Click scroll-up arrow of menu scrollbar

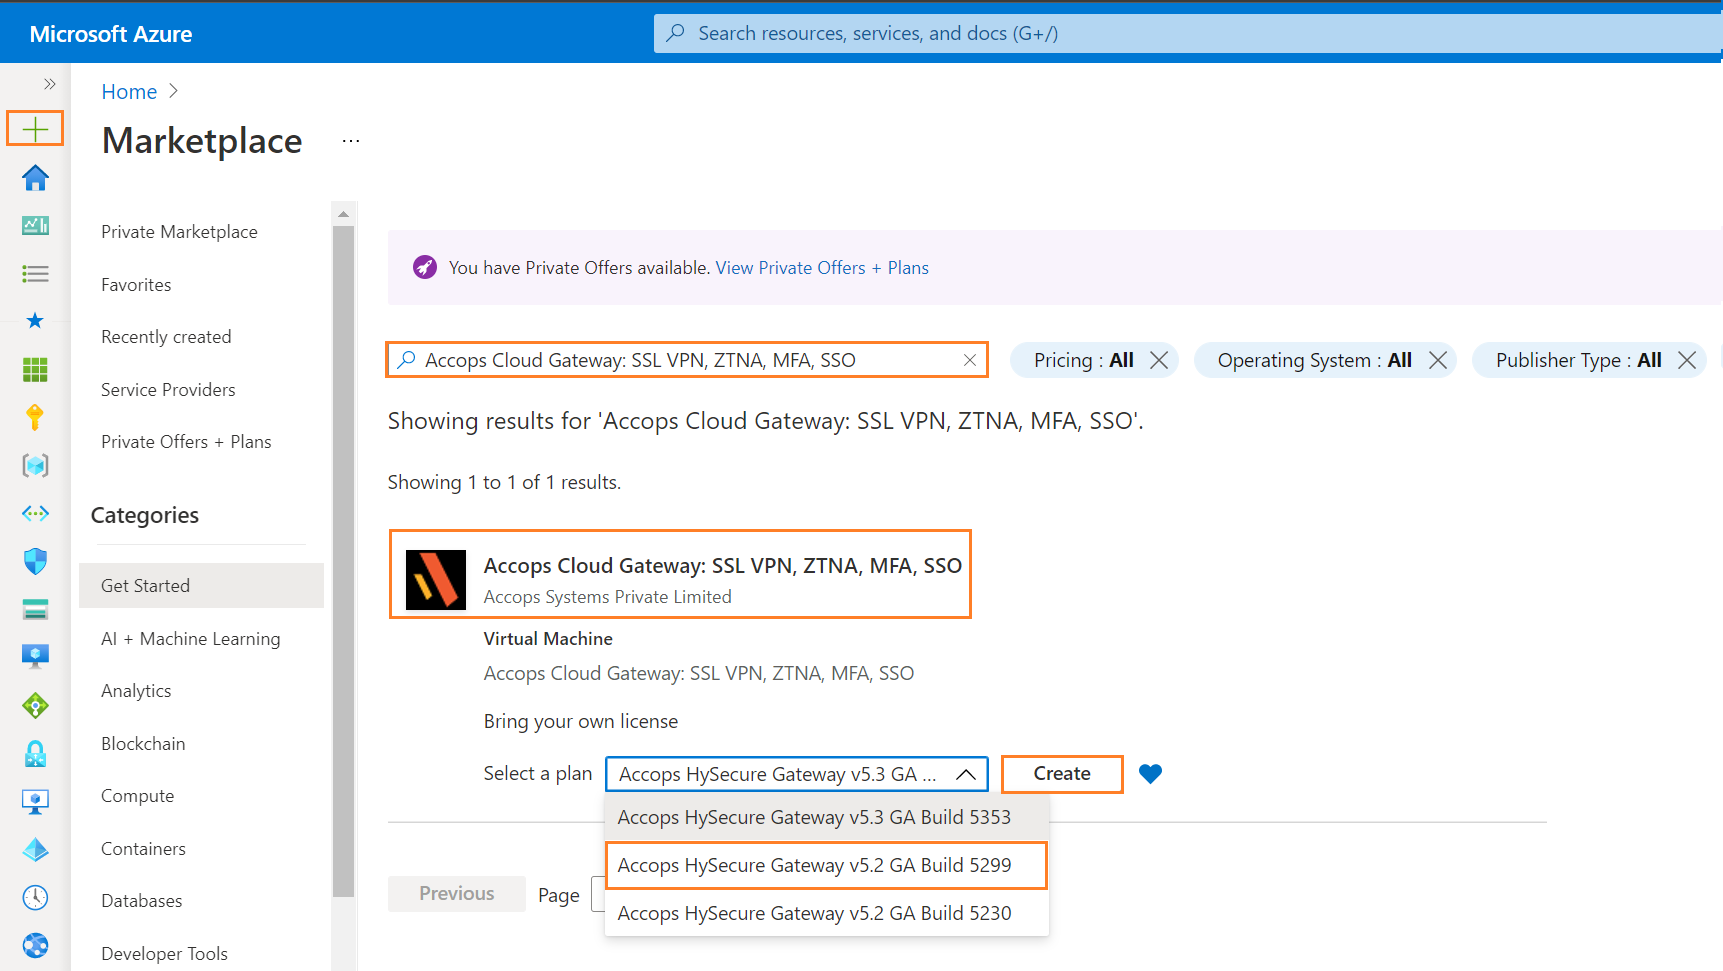[x=343, y=214]
